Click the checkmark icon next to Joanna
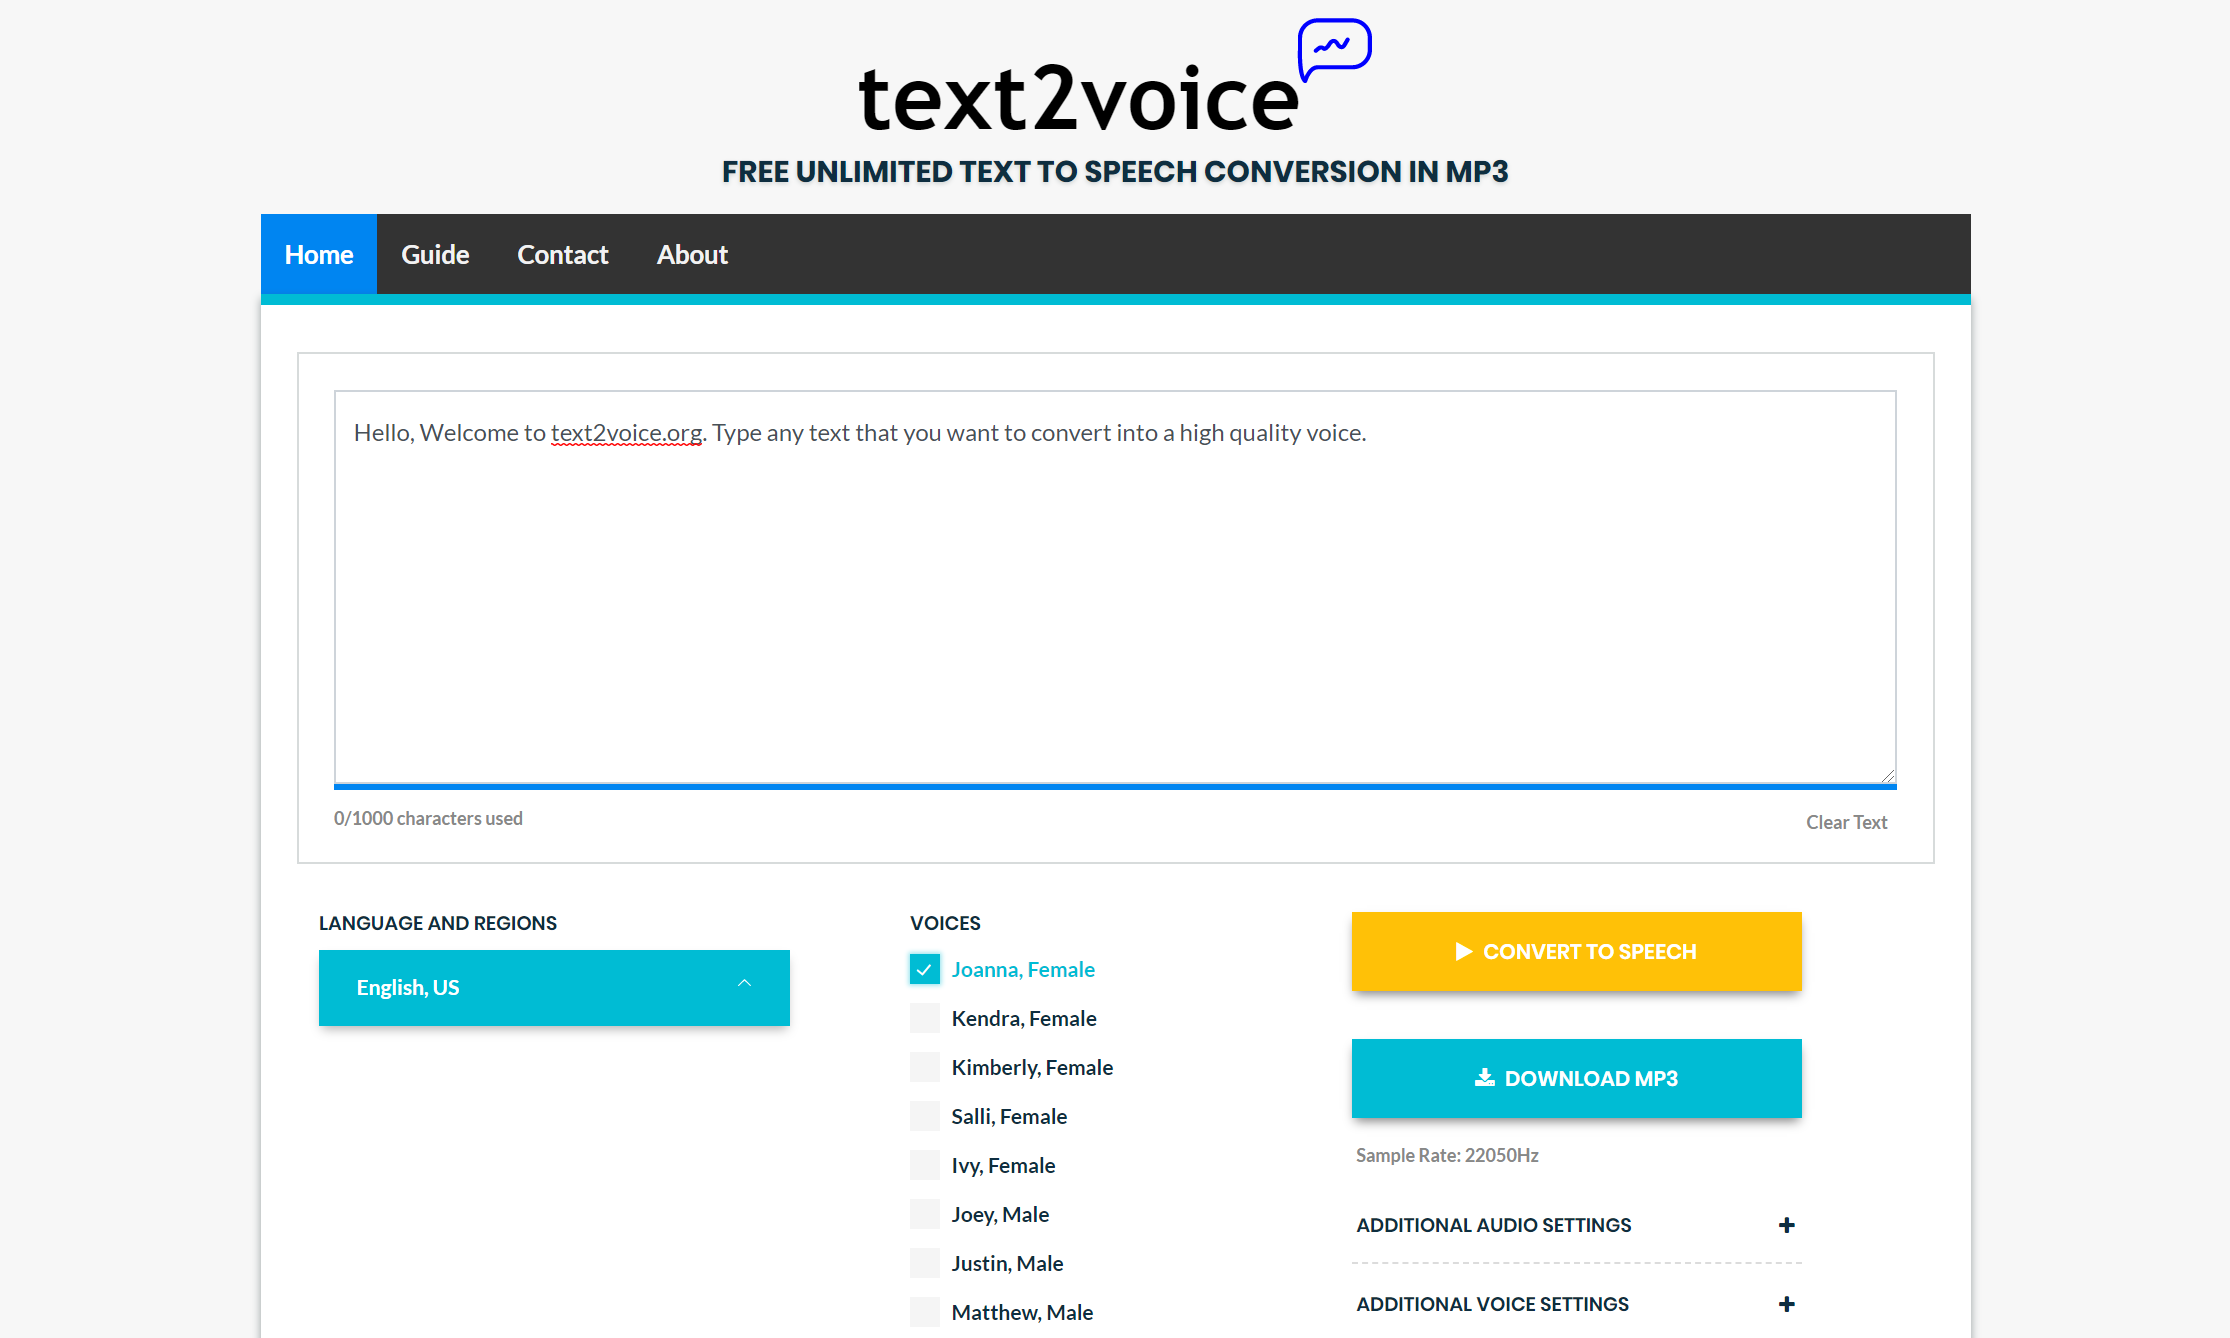 point(924,968)
